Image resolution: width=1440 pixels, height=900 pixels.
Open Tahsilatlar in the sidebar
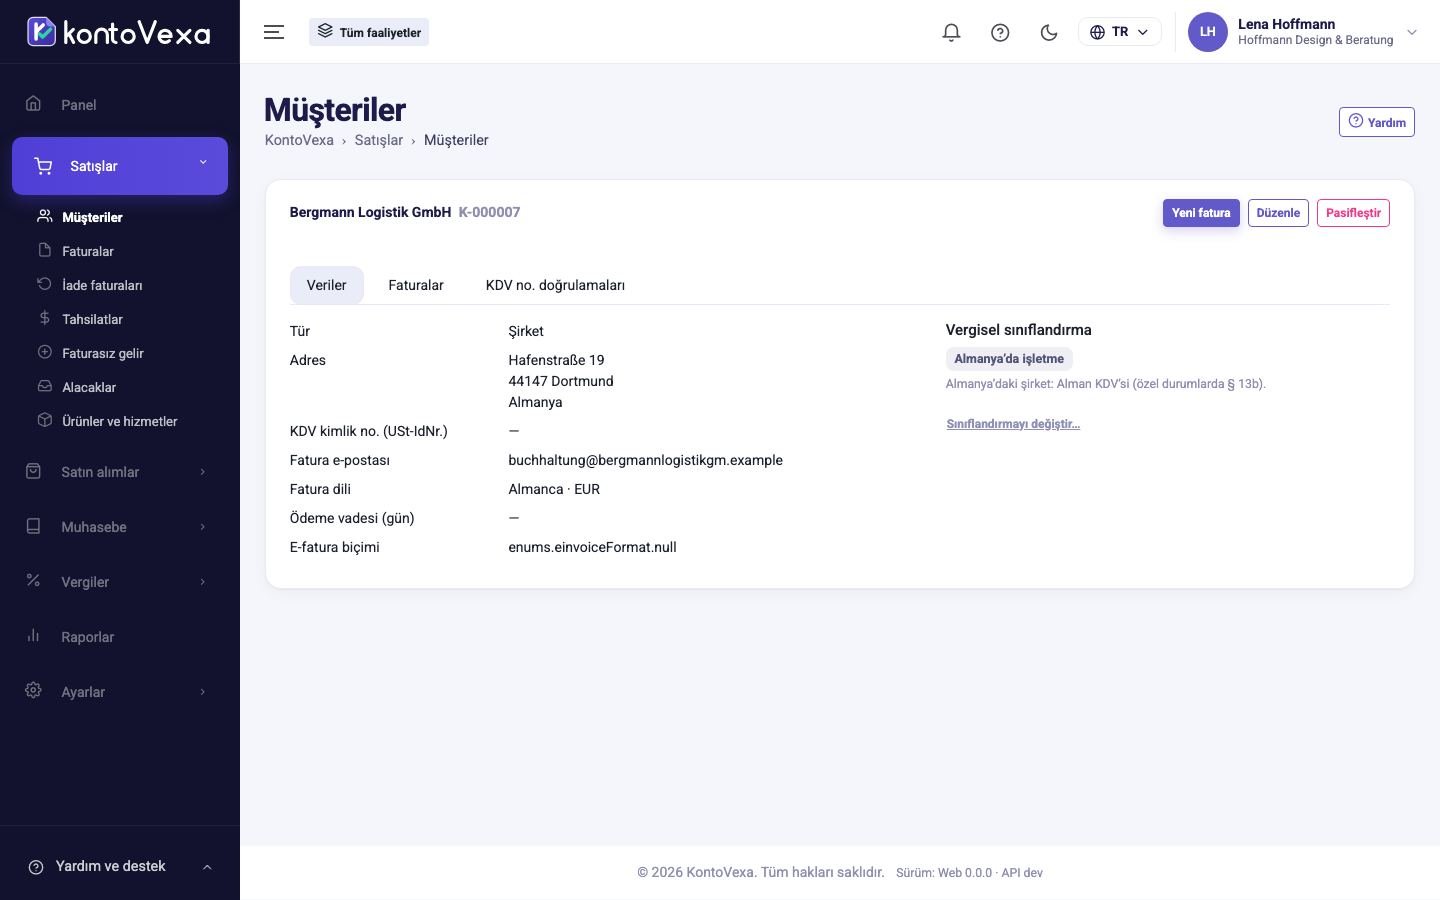pyautogui.click(x=92, y=319)
